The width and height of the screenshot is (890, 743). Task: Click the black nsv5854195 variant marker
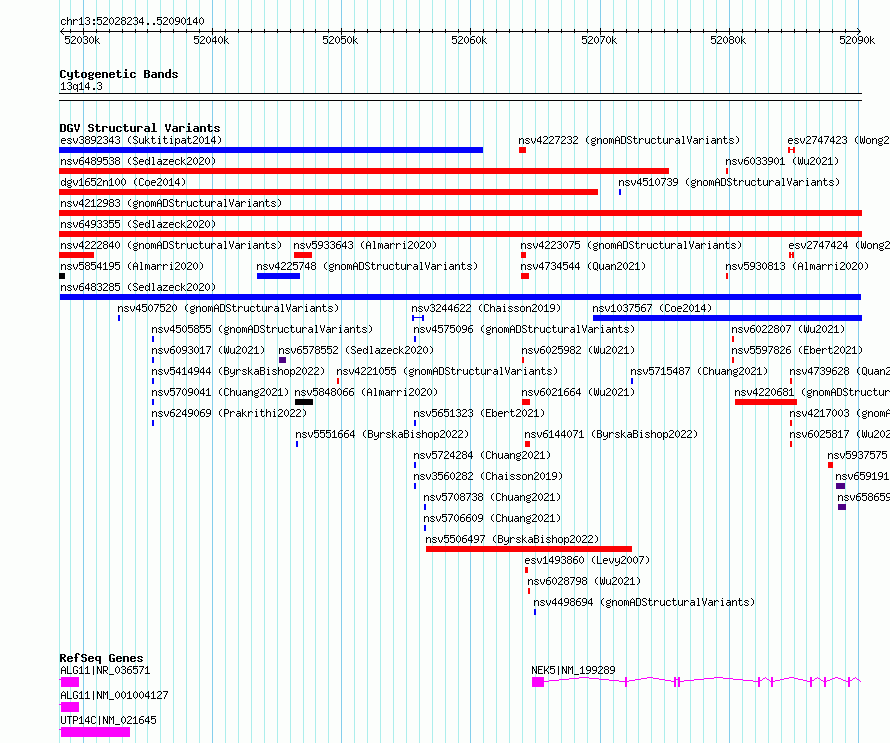[62, 276]
